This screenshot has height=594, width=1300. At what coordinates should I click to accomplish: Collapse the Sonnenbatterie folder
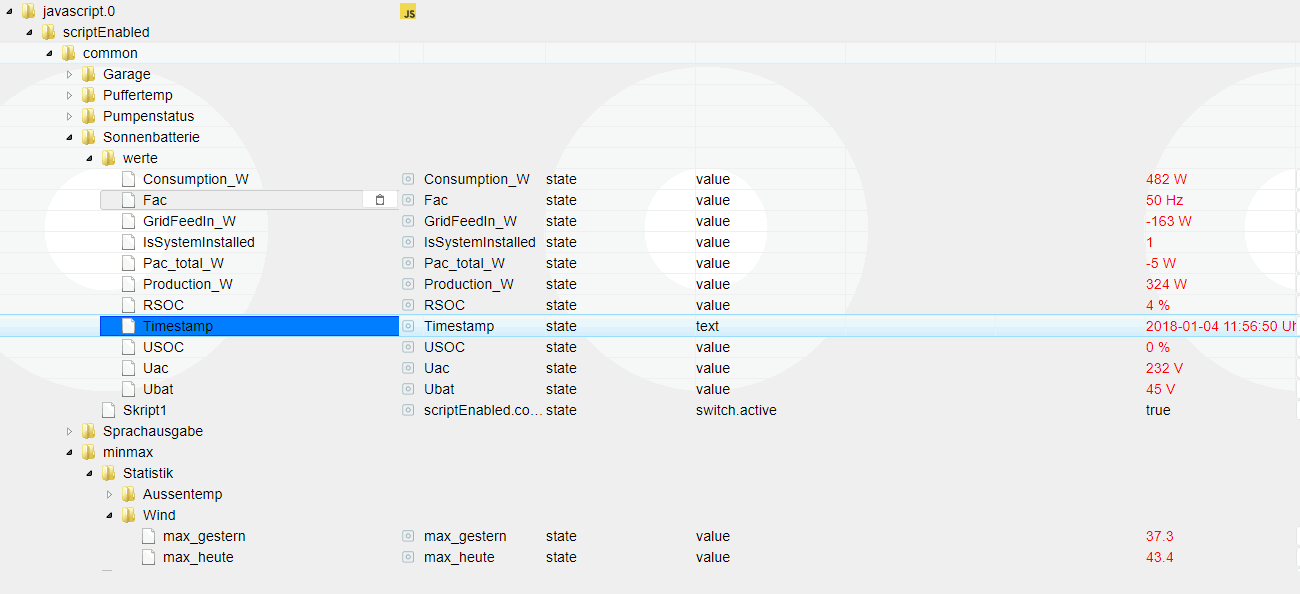click(x=70, y=138)
